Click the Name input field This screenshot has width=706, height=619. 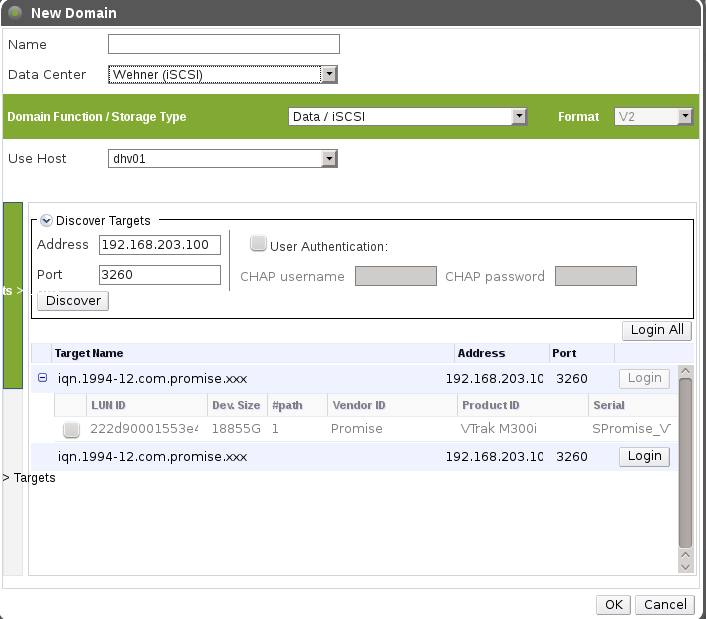click(224, 44)
